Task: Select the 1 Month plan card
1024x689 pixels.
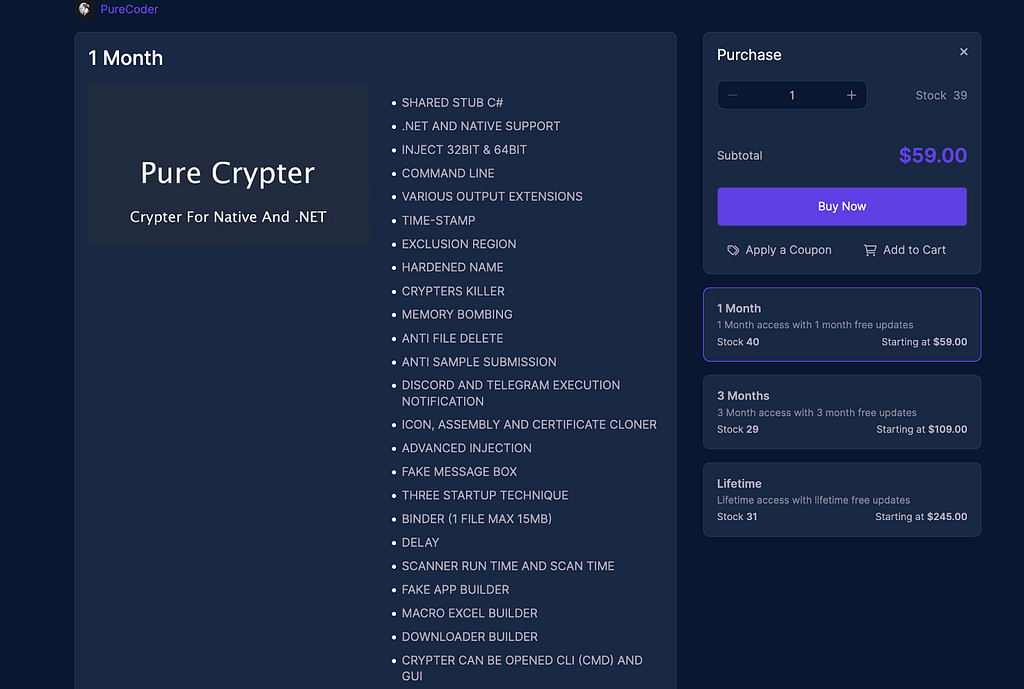Action: (x=841, y=324)
